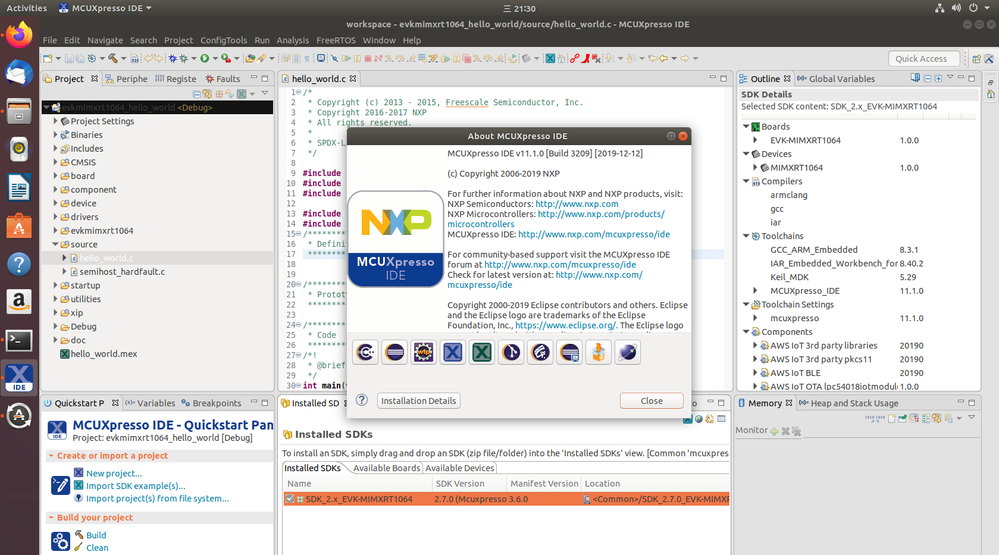Viewport: 999px width, 555px height.
Task: Add a memory monitor with the green plus
Action: [x=774, y=431]
